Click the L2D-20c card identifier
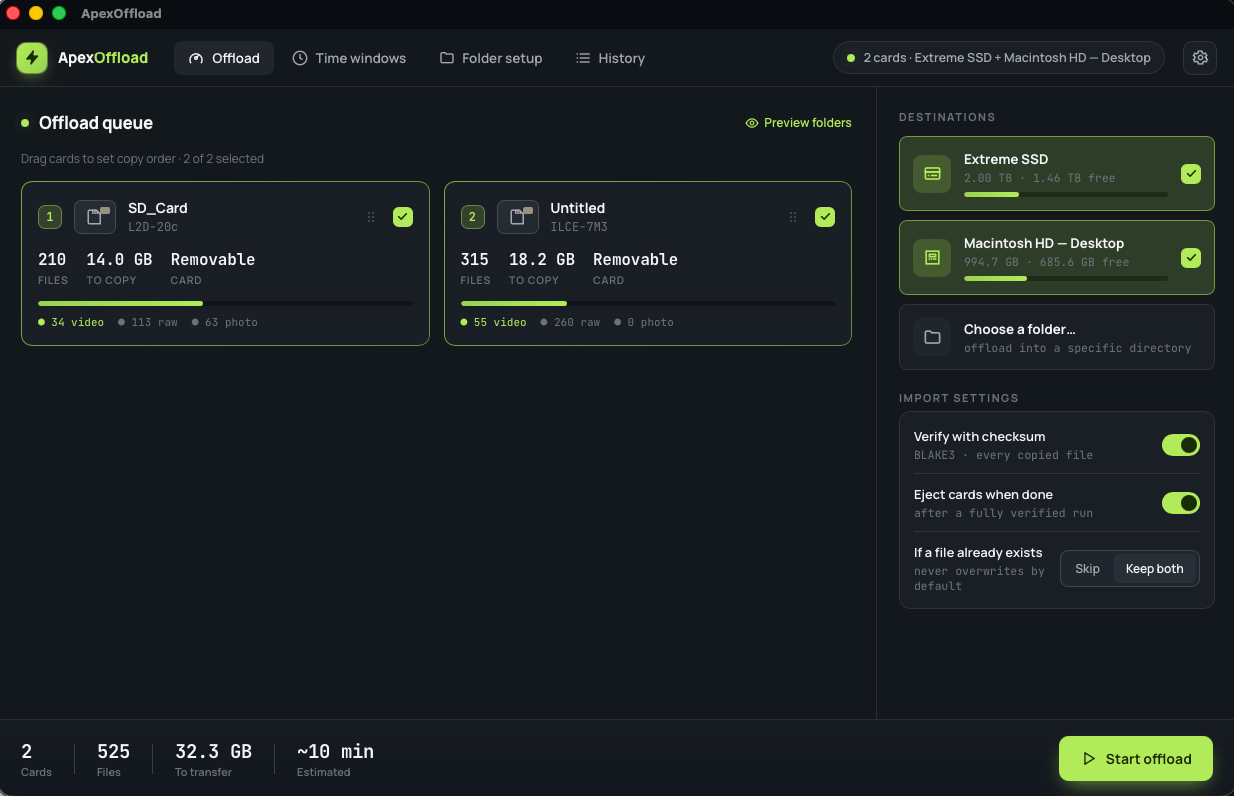The height and width of the screenshot is (796, 1234). (153, 227)
